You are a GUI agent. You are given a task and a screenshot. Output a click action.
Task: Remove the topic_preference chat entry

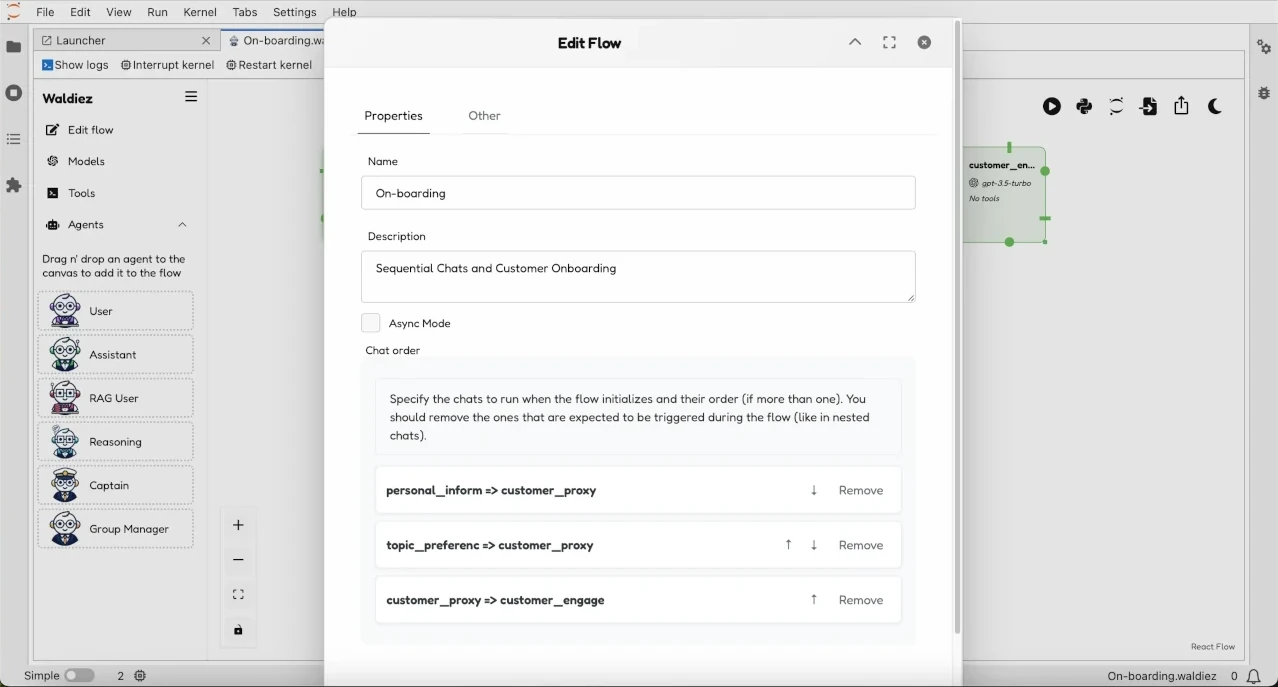tap(861, 545)
